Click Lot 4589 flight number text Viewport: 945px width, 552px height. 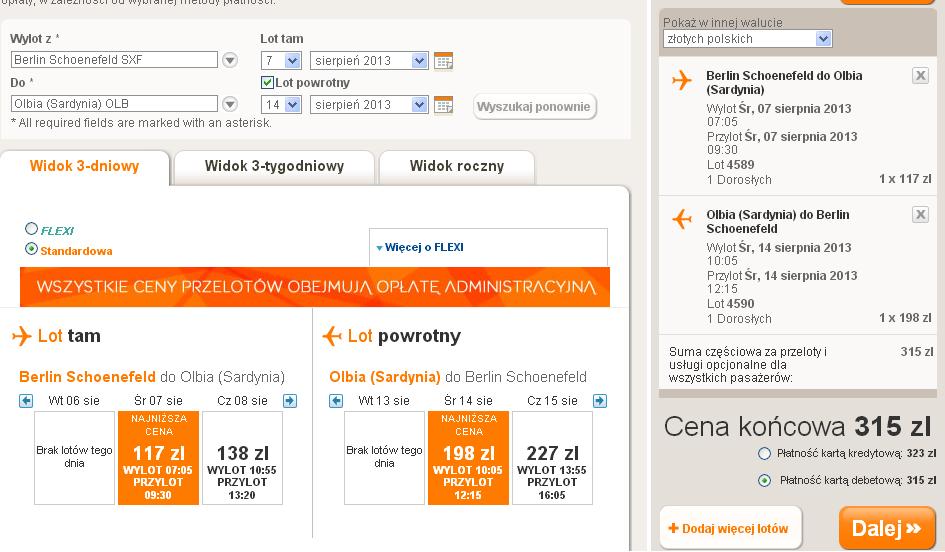pyautogui.click(x=730, y=165)
